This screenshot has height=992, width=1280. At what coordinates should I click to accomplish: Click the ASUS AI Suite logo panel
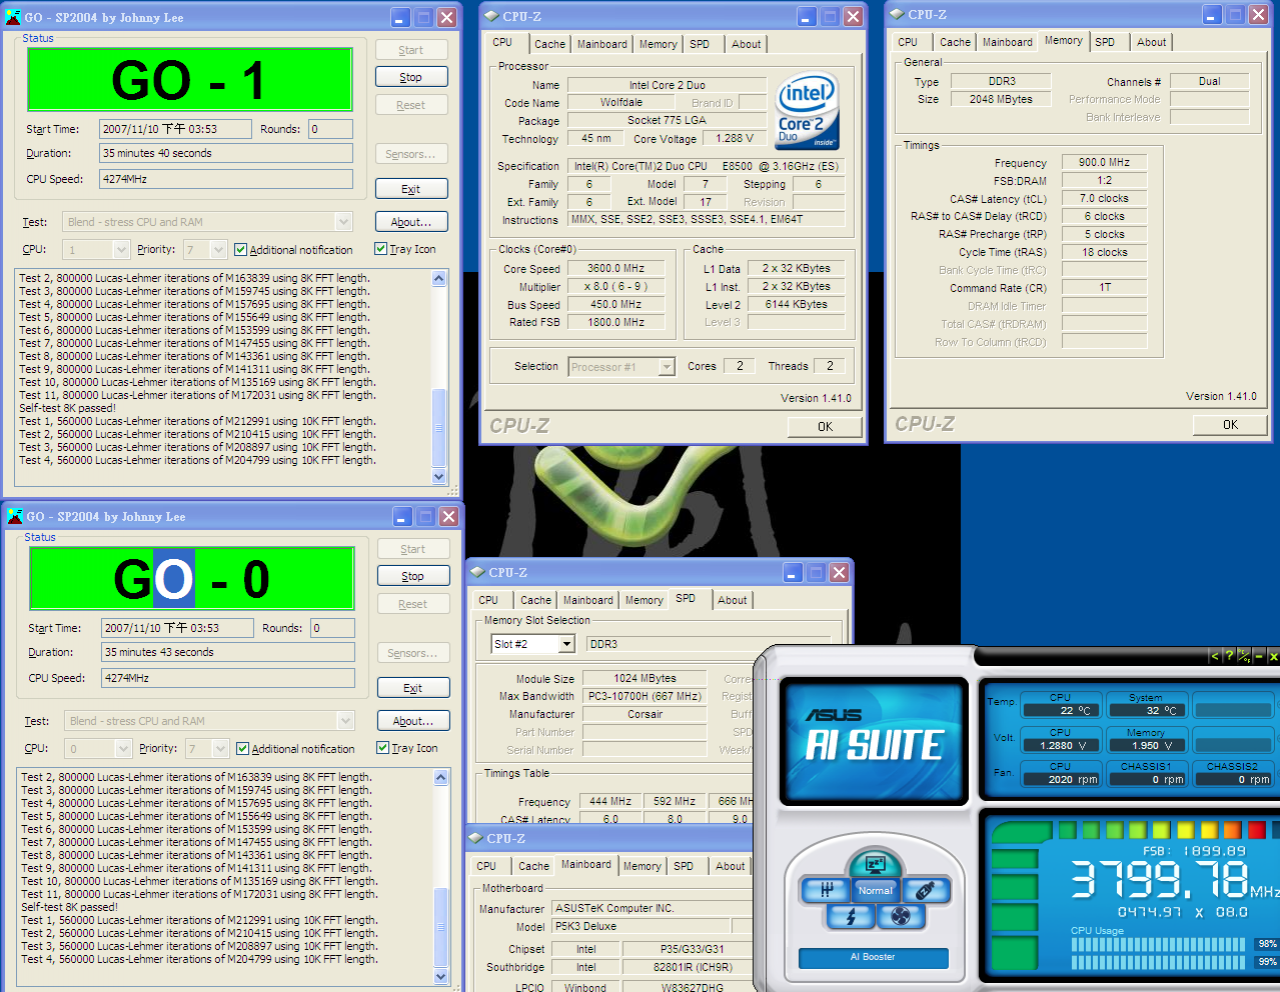coord(874,741)
